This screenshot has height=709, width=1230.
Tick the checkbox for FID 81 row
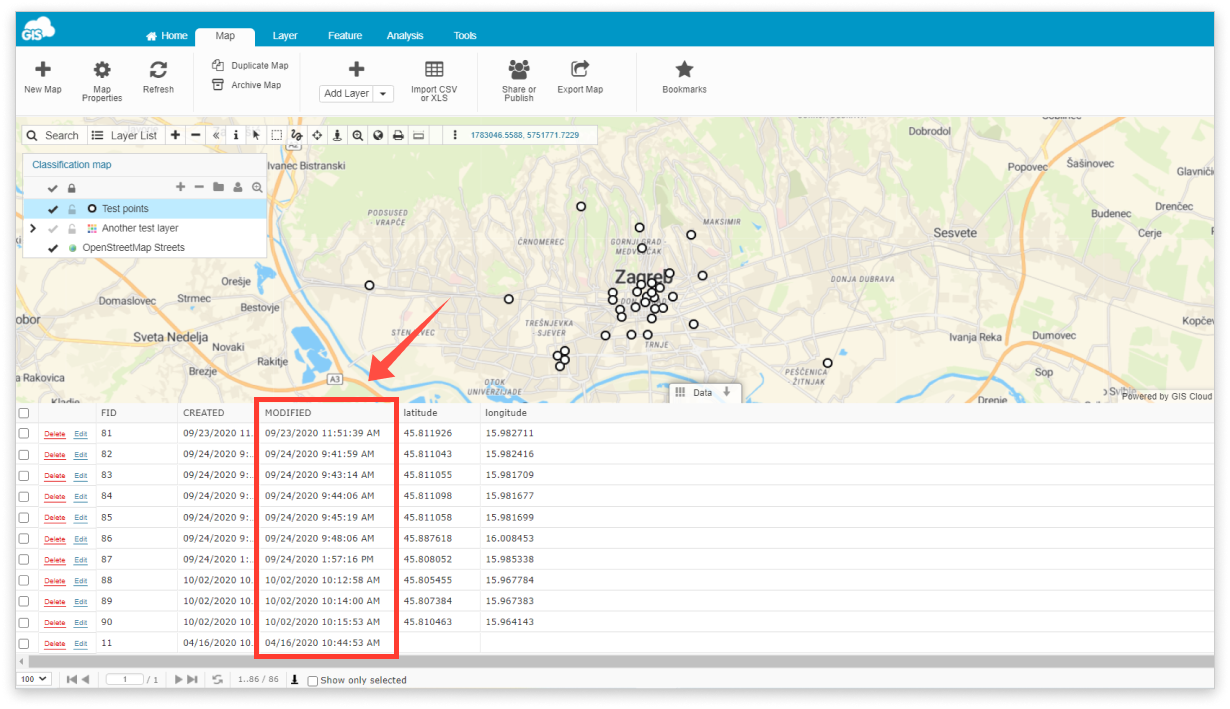click(24, 433)
